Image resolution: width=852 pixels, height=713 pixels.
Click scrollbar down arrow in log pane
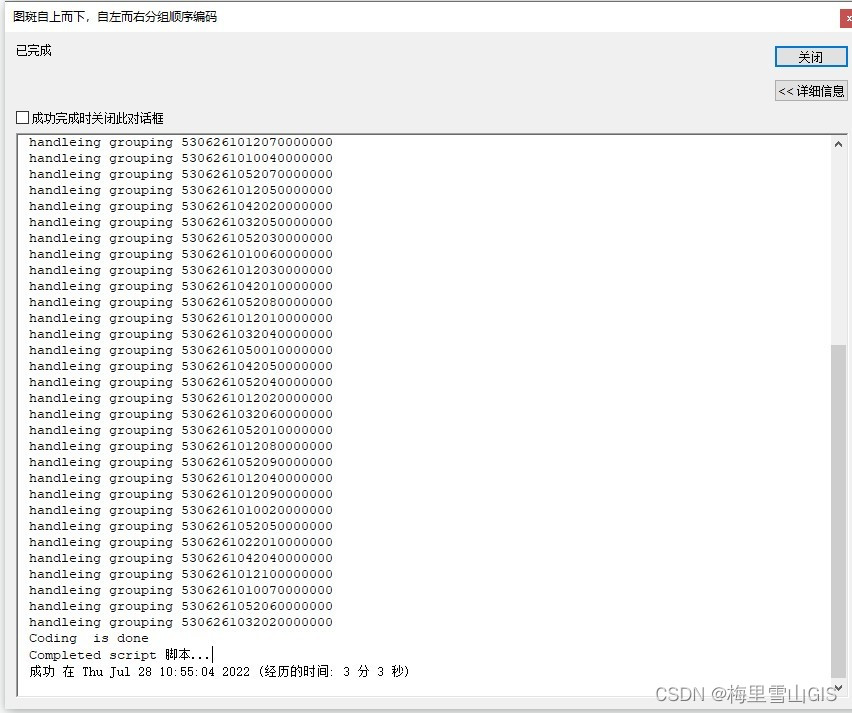[838, 687]
